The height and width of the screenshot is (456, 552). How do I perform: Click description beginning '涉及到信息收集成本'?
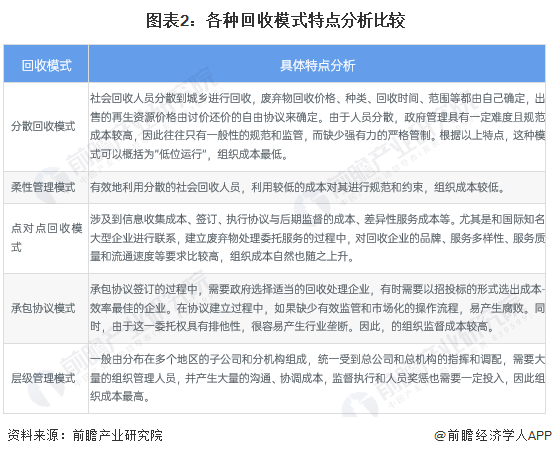tap(317, 238)
